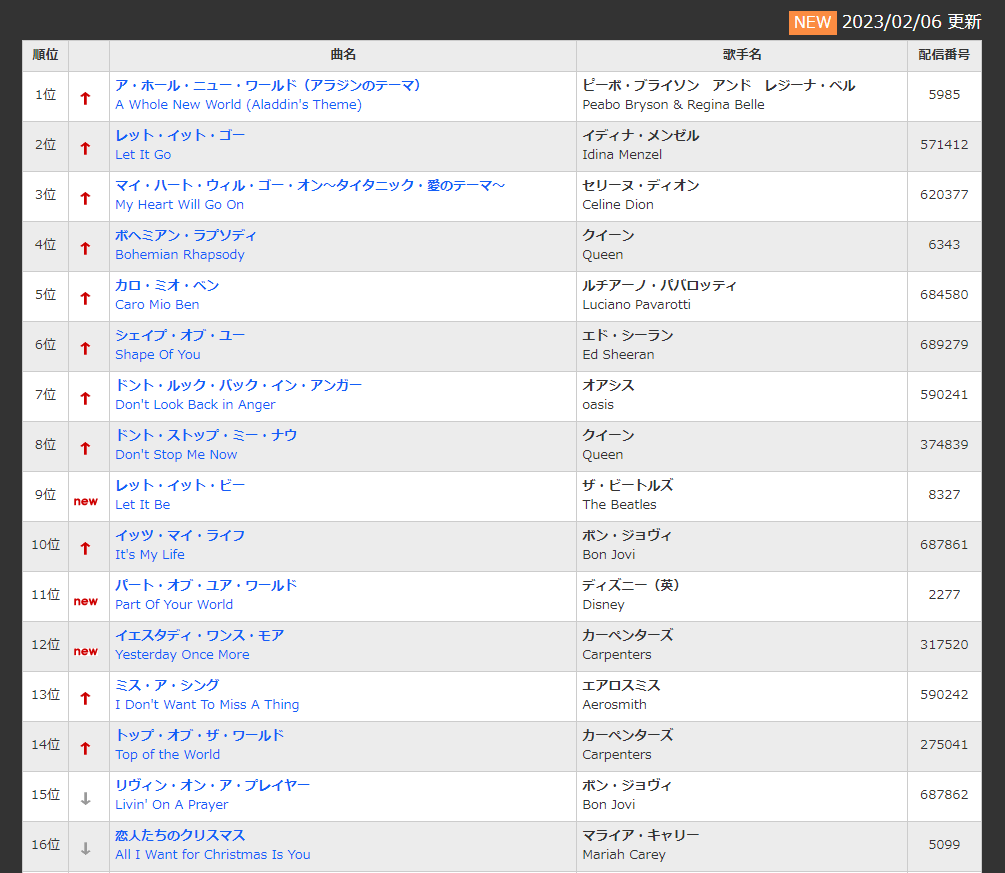The width and height of the screenshot is (1005, 873).
Task: Click distribution number 2277
Action: 944,595
